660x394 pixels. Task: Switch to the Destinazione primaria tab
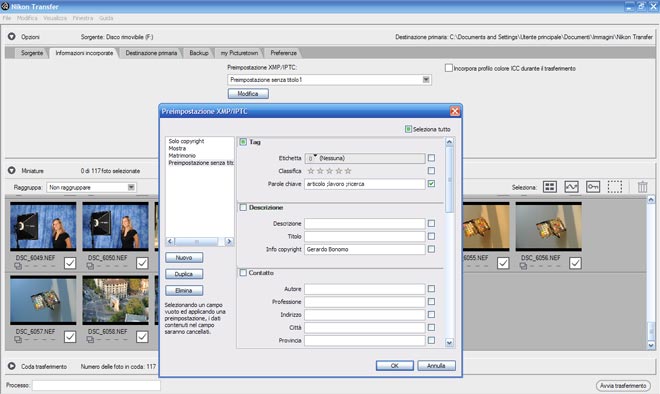(x=151, y=53)
